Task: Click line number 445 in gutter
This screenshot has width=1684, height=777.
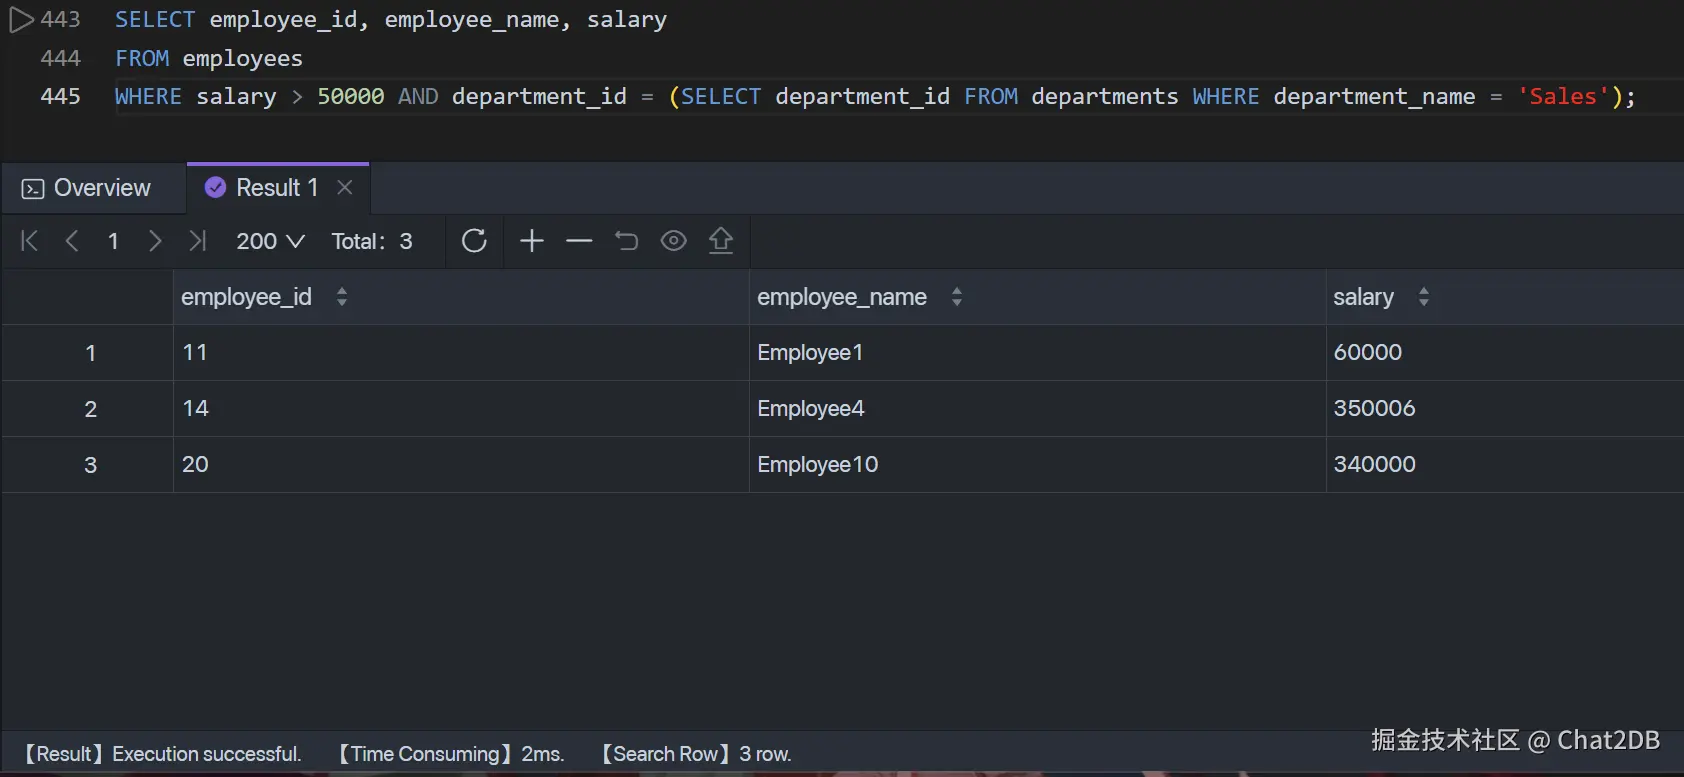Action: (x=60, y=97)
